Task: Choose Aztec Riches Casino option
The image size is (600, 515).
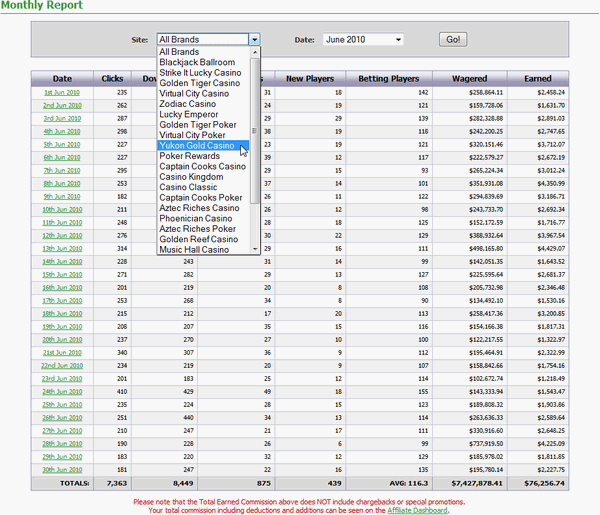Action: click(x=203, y=208)
